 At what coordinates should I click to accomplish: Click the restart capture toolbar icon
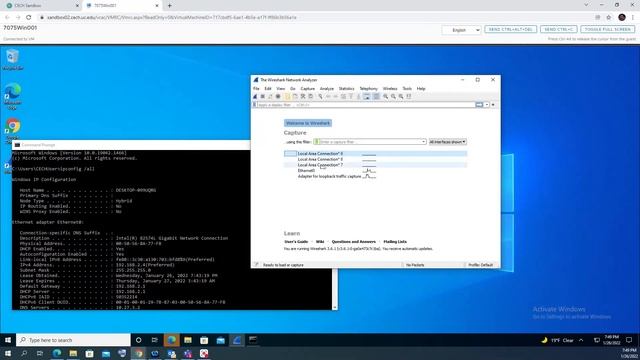click(x=270, y=96)
